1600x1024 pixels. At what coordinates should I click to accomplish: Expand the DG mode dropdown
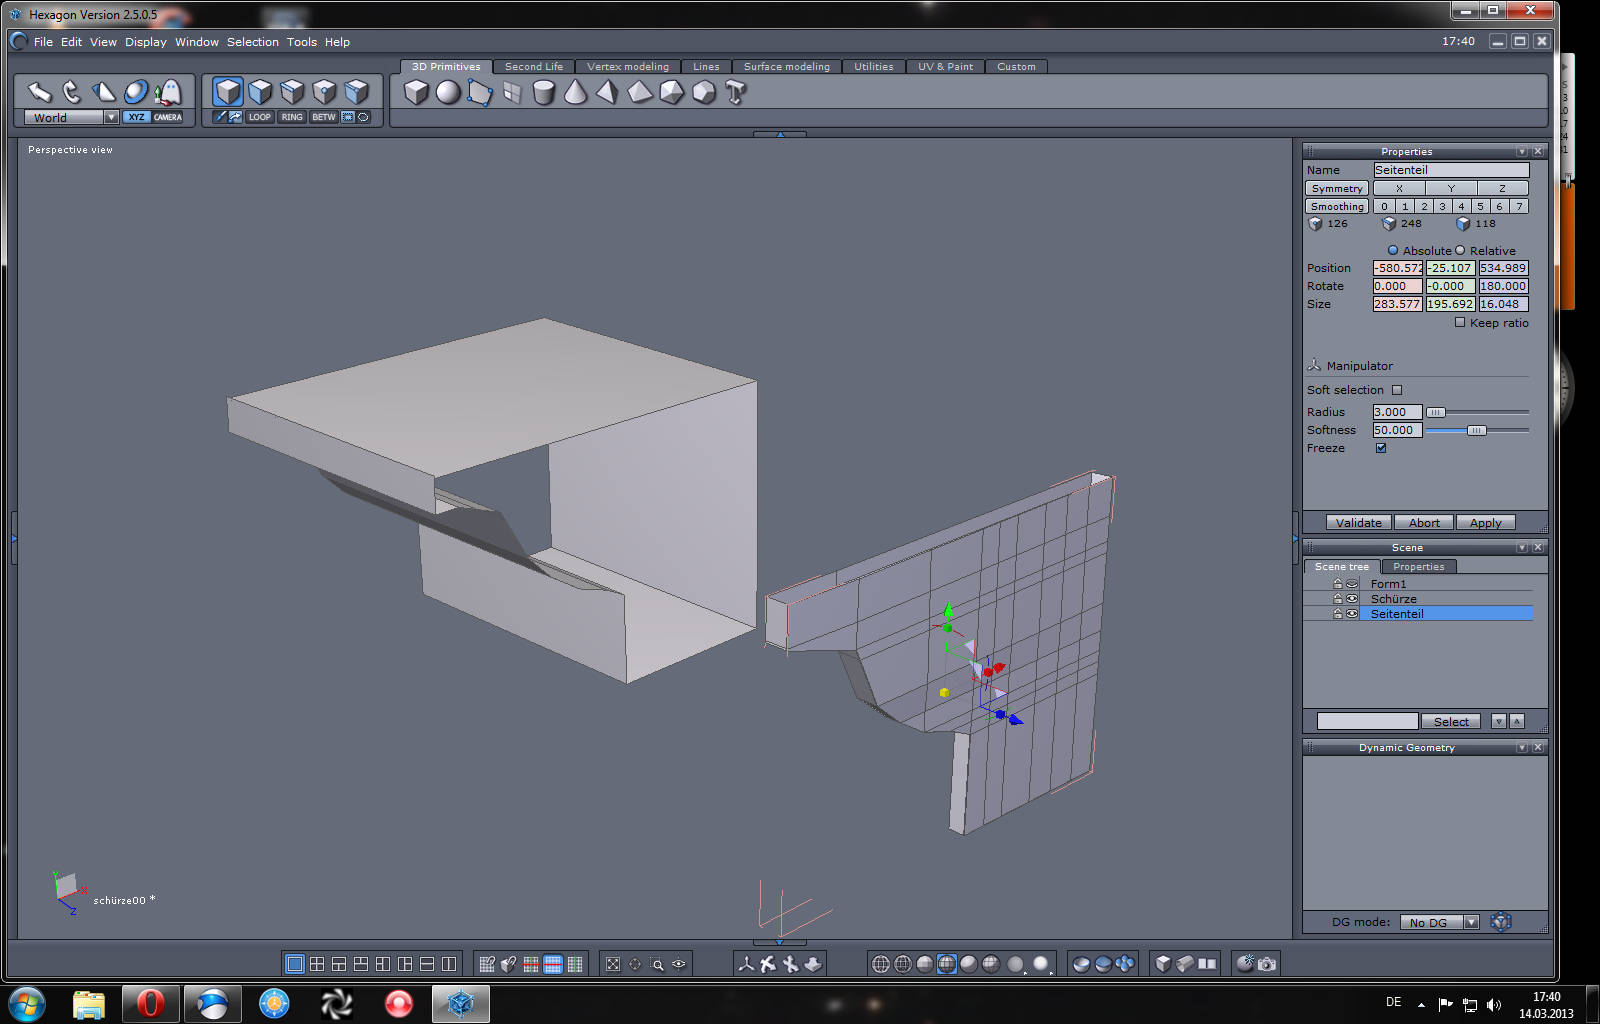pos(1471,922)
